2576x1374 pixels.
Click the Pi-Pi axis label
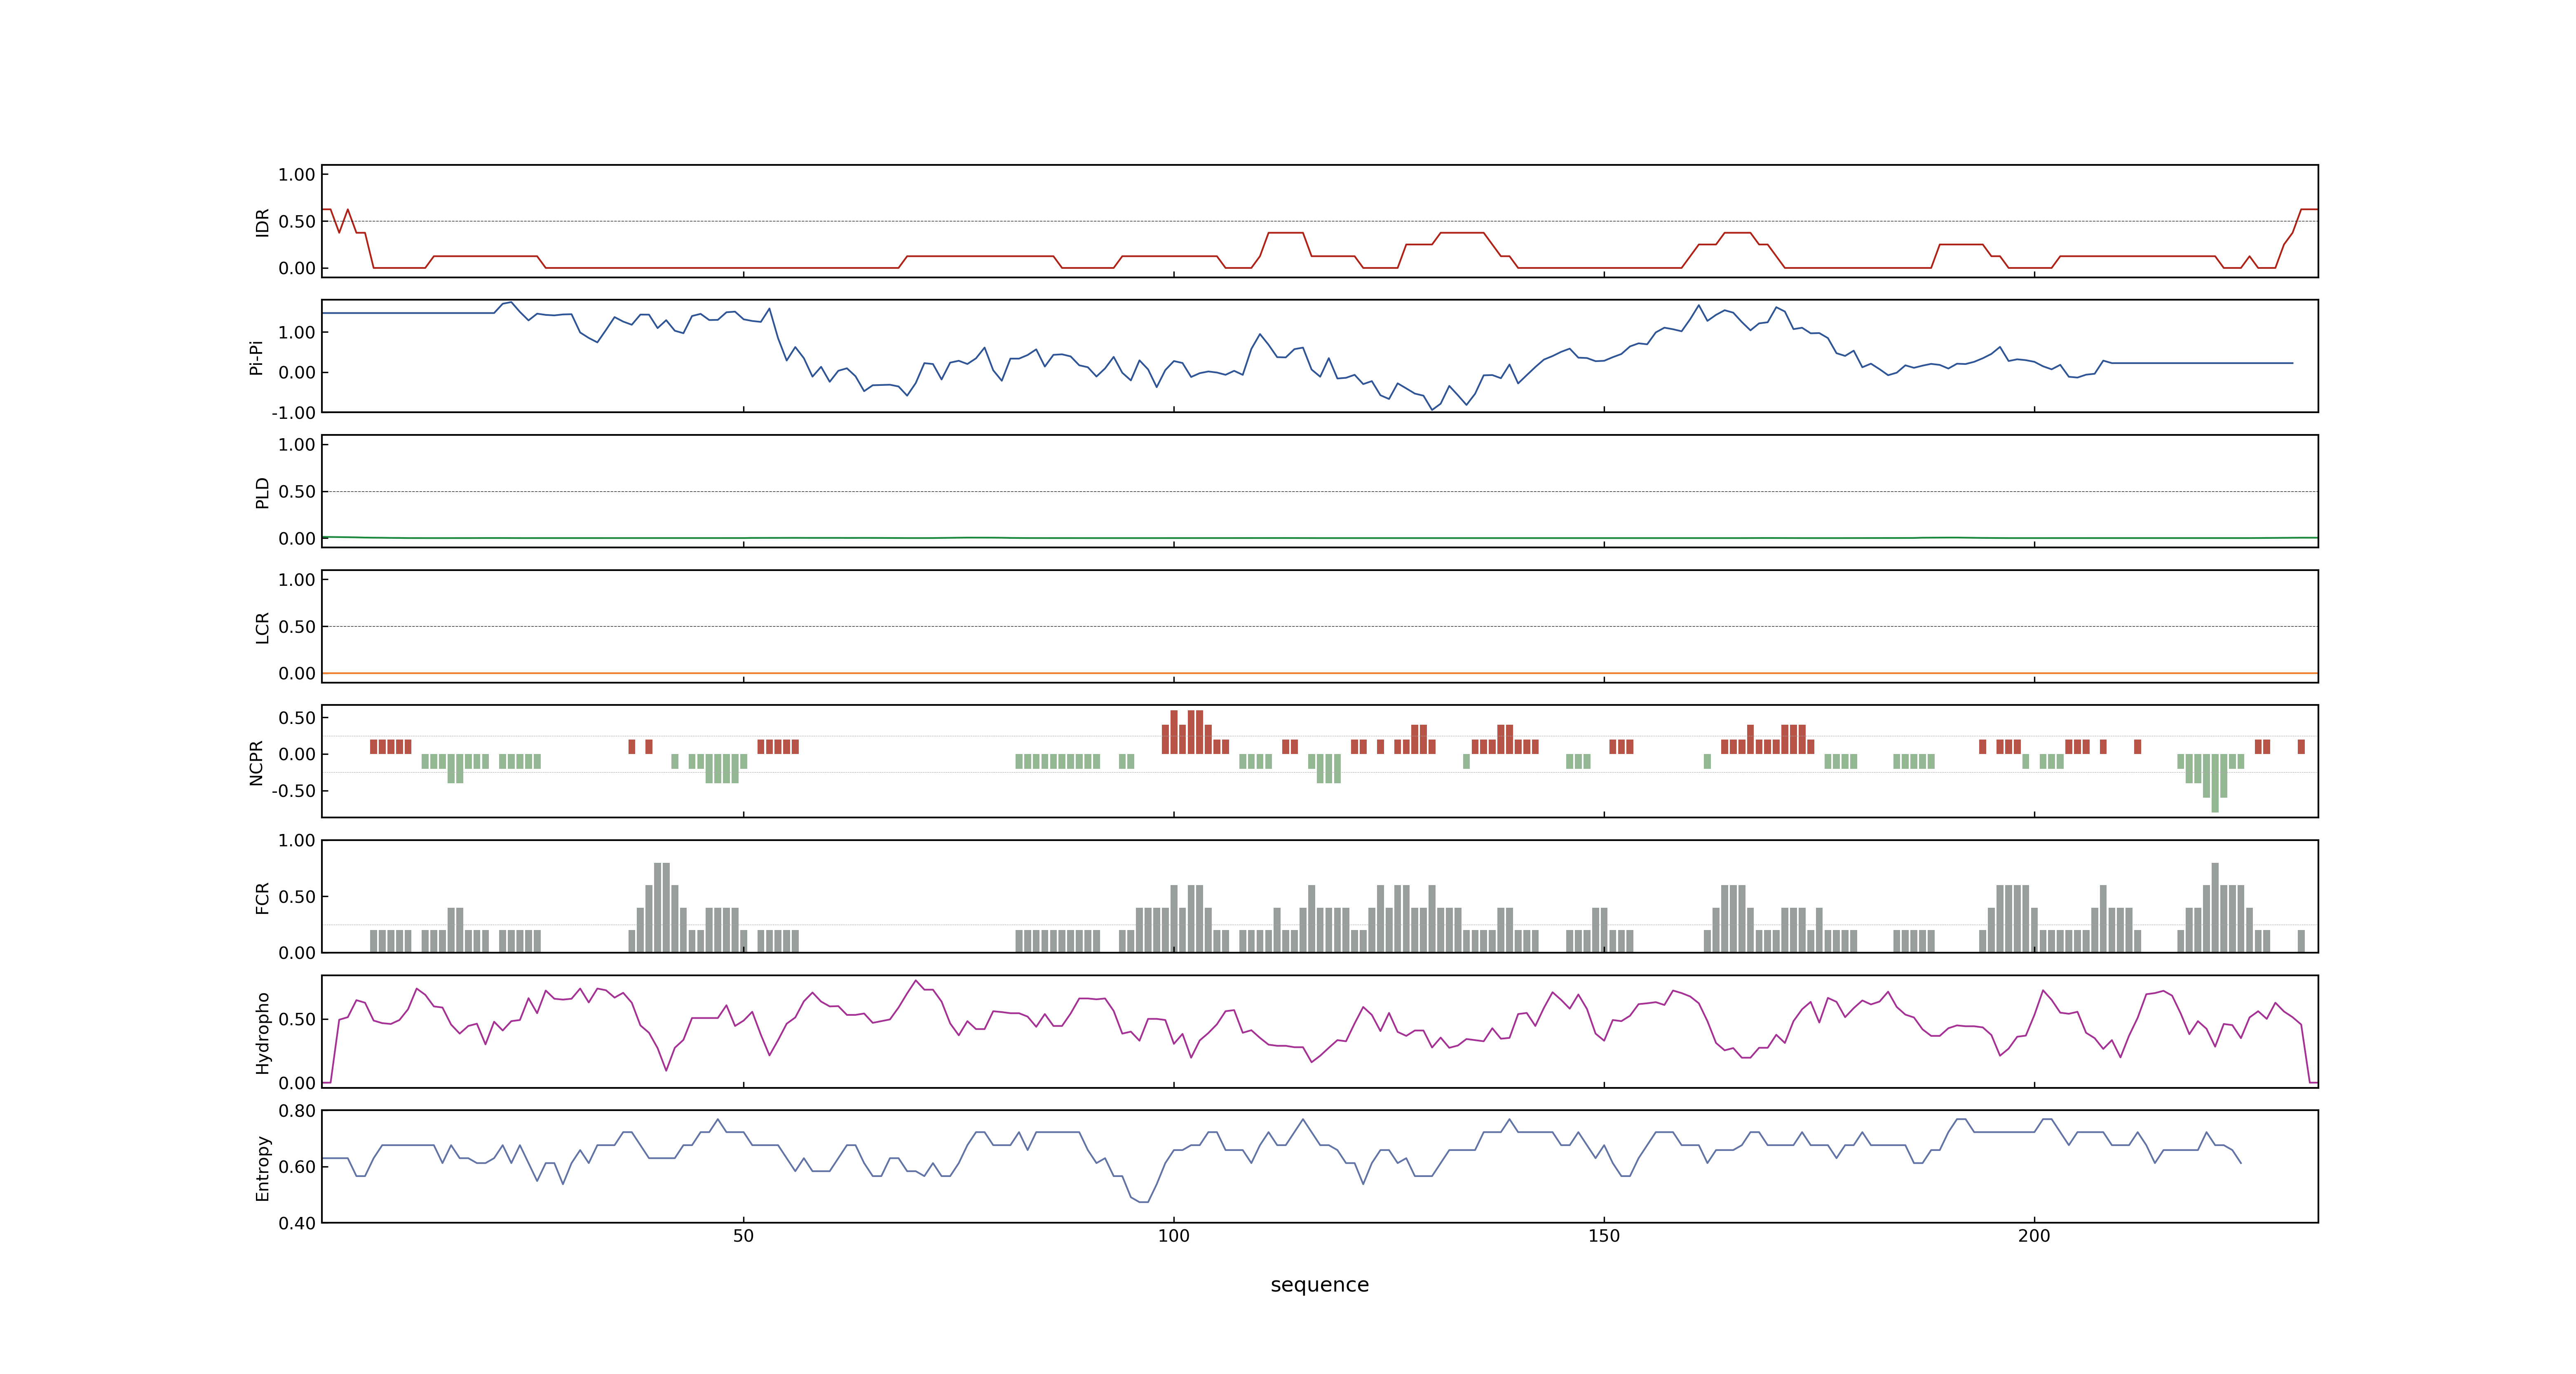point(256,357)
